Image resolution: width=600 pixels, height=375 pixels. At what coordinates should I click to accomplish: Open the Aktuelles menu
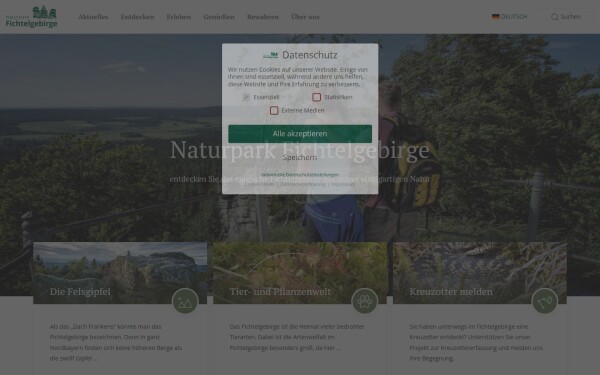point(93,17)
